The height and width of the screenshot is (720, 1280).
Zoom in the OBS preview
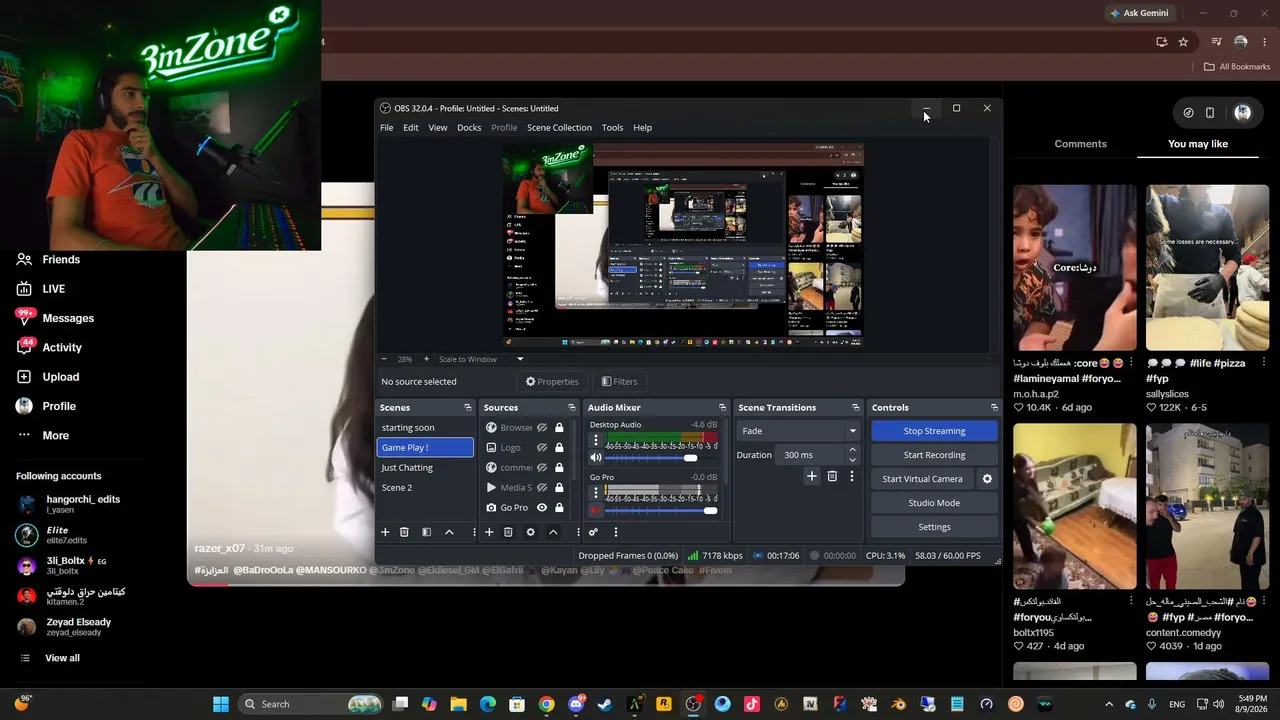click(x=426, y=359)
